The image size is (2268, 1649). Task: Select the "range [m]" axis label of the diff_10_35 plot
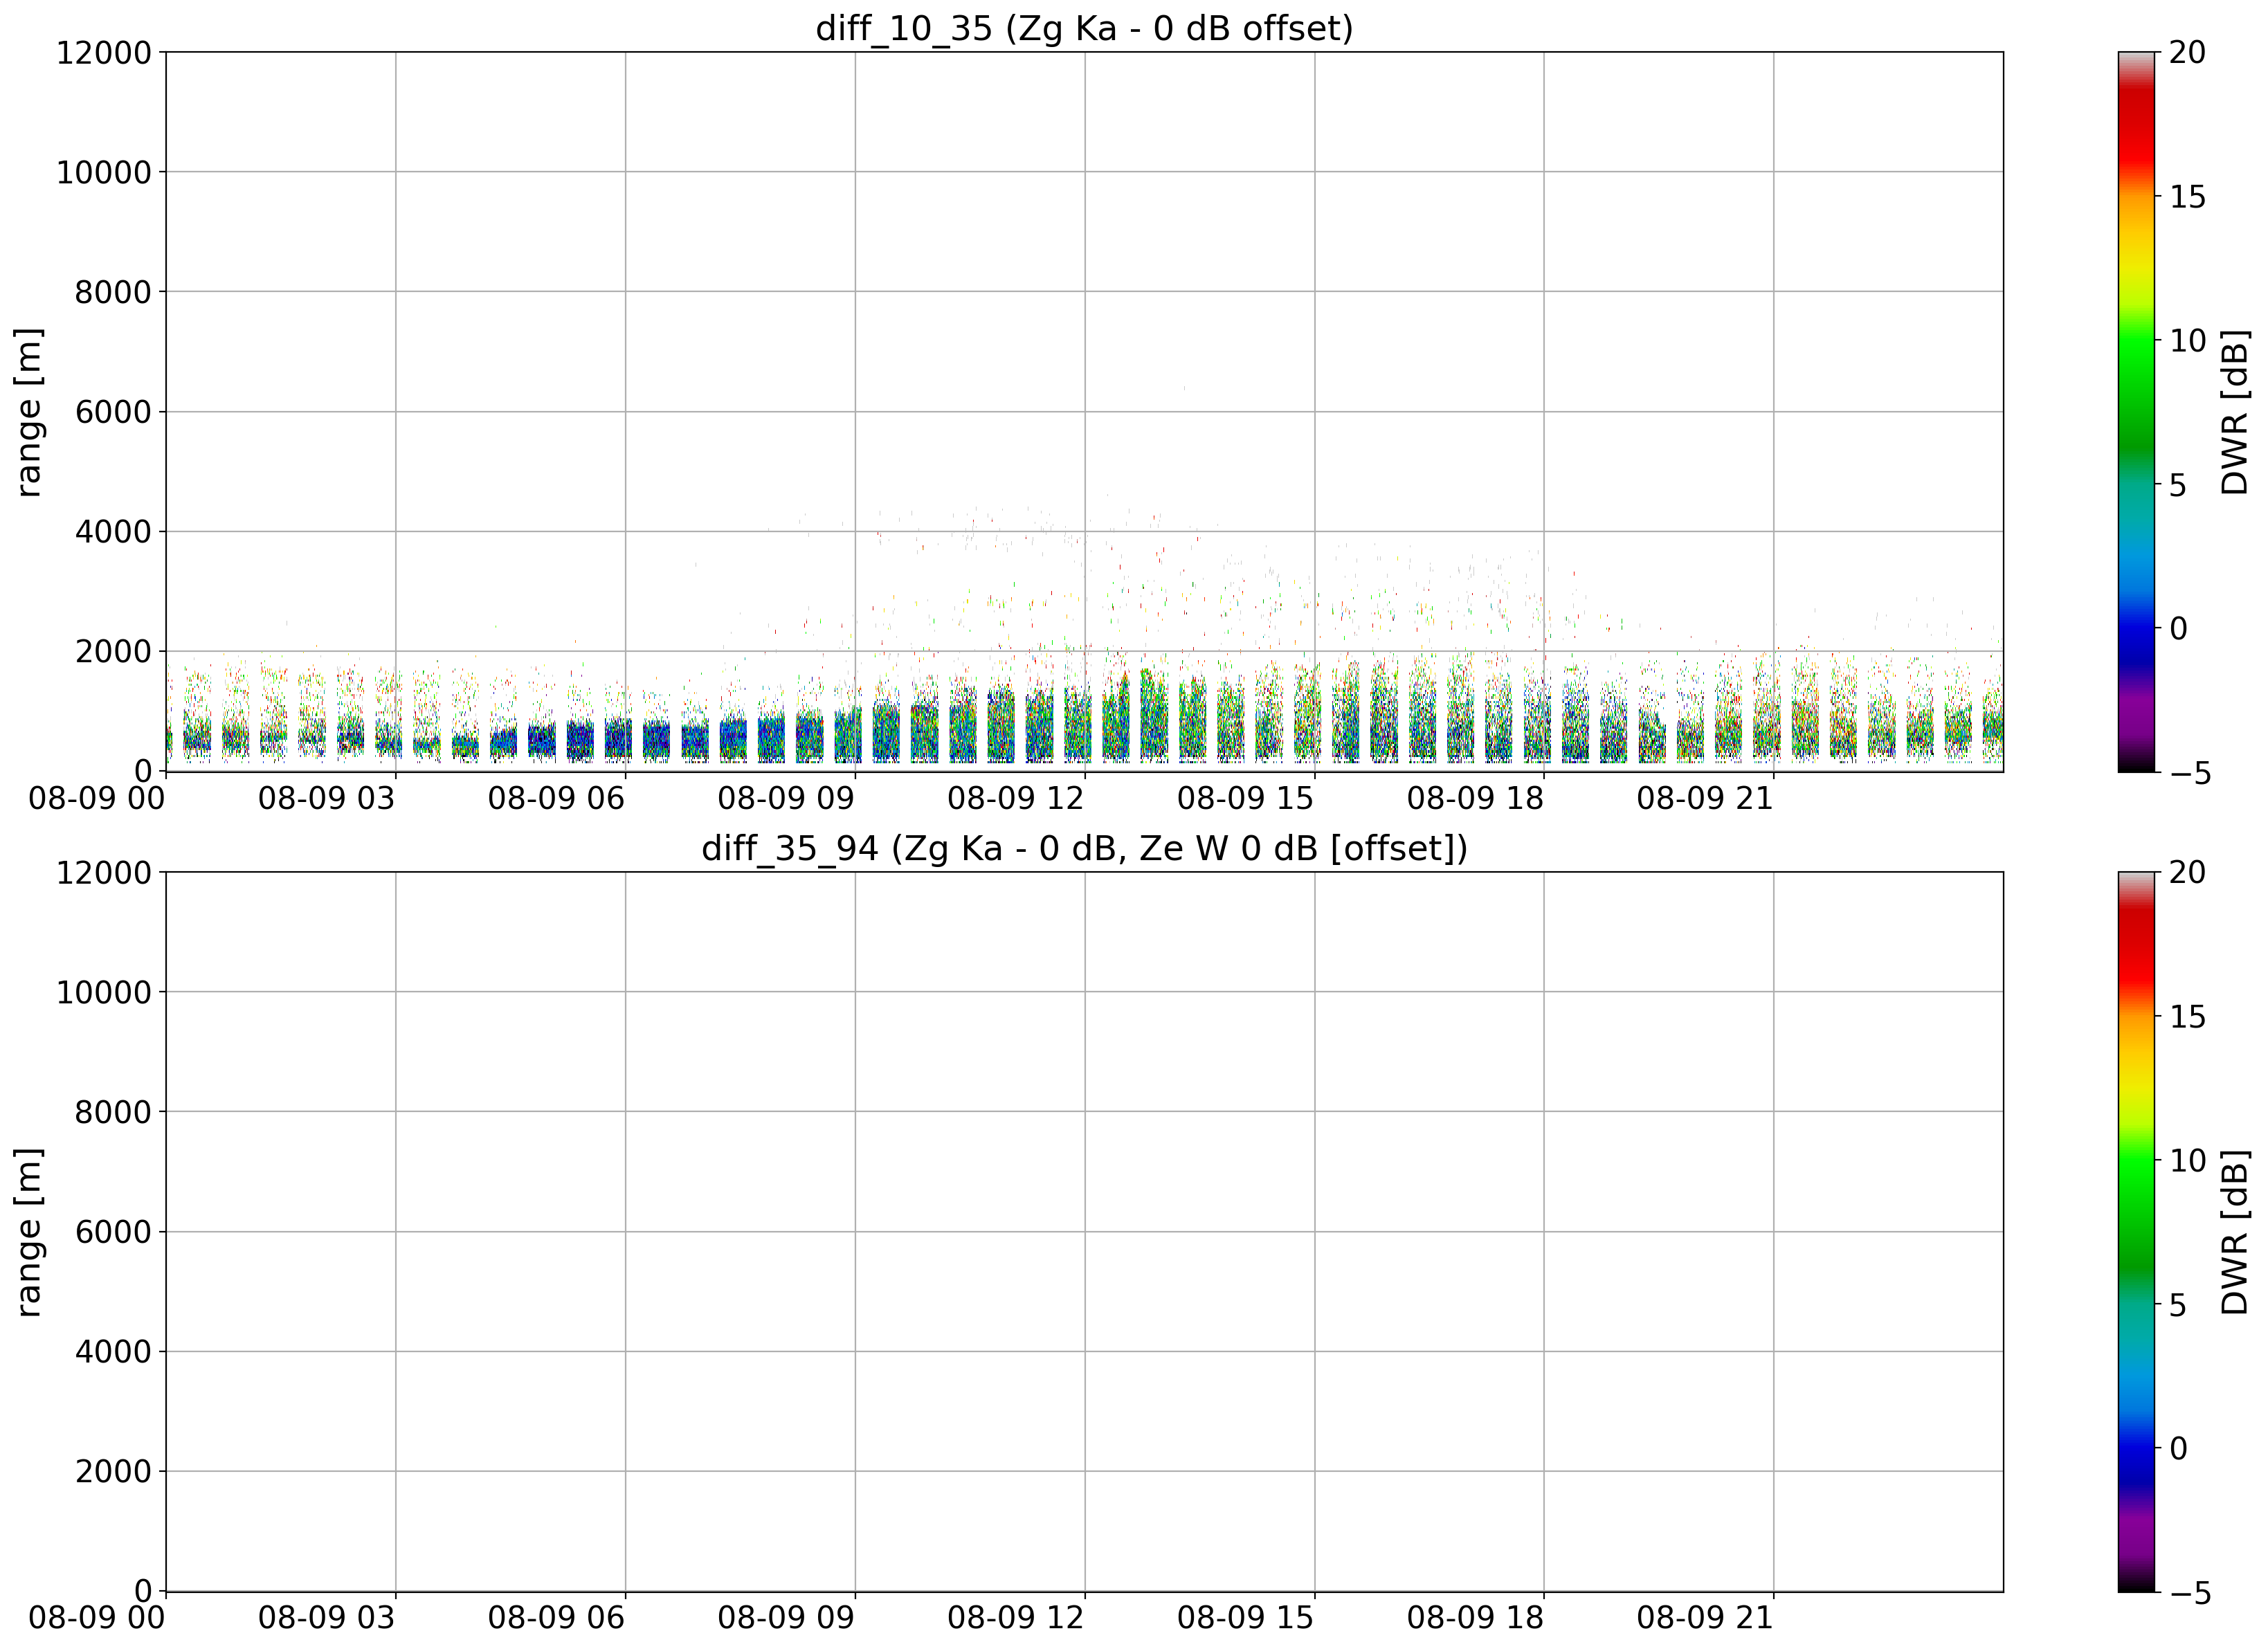tap(29, 412)
